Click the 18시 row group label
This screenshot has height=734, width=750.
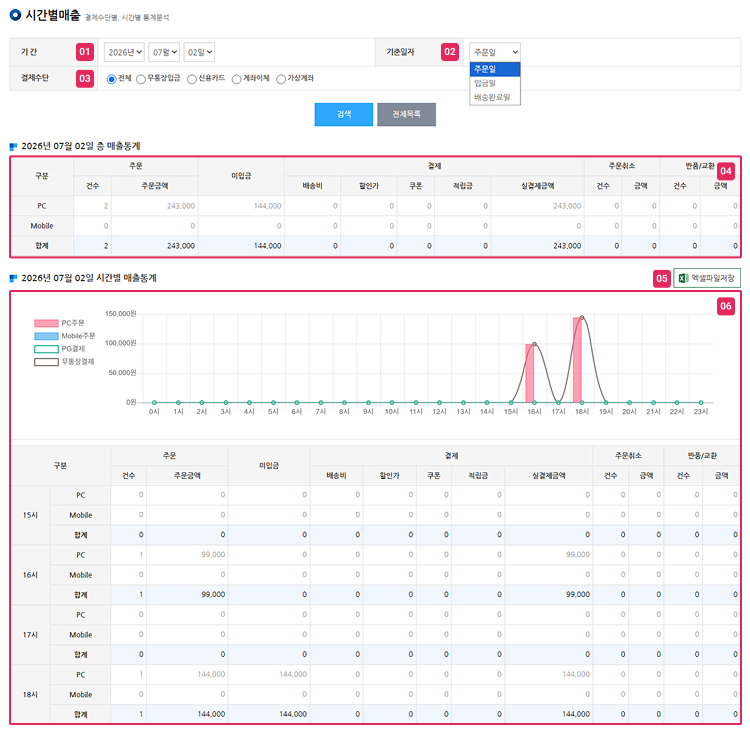30,694
